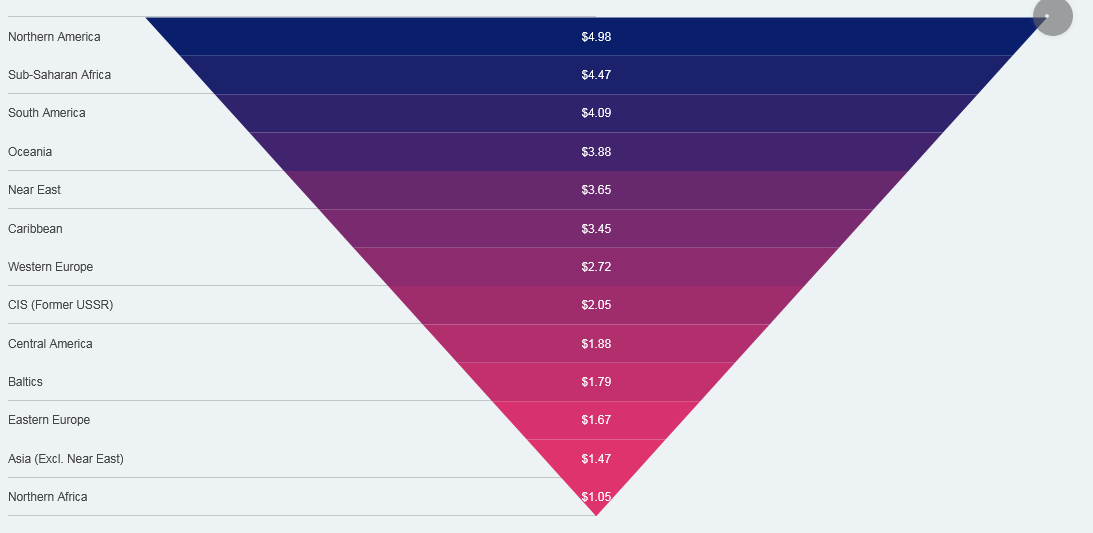Image resolution: width=1093 pixels, height=533 pixels.
Task: Click the $1.67 Eastern Europe segment value
Action: click(x=596, y=420)
